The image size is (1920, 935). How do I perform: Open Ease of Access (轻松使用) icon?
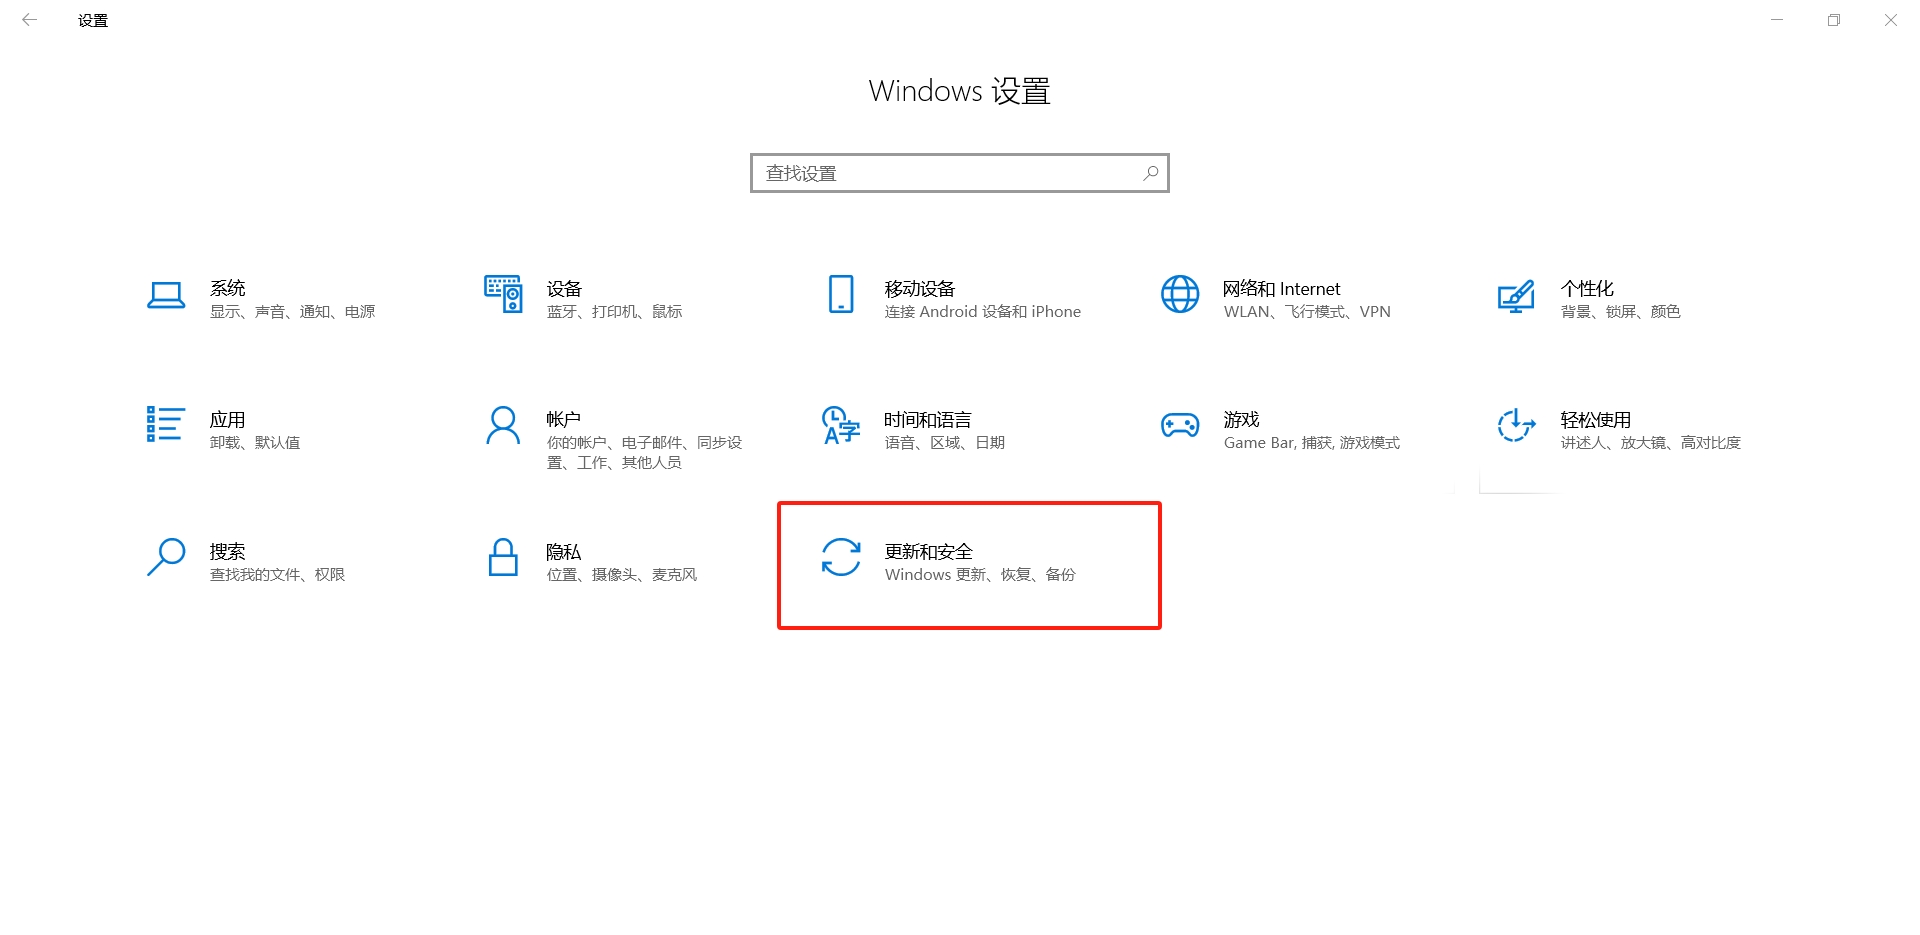(x=1516, y=425)
